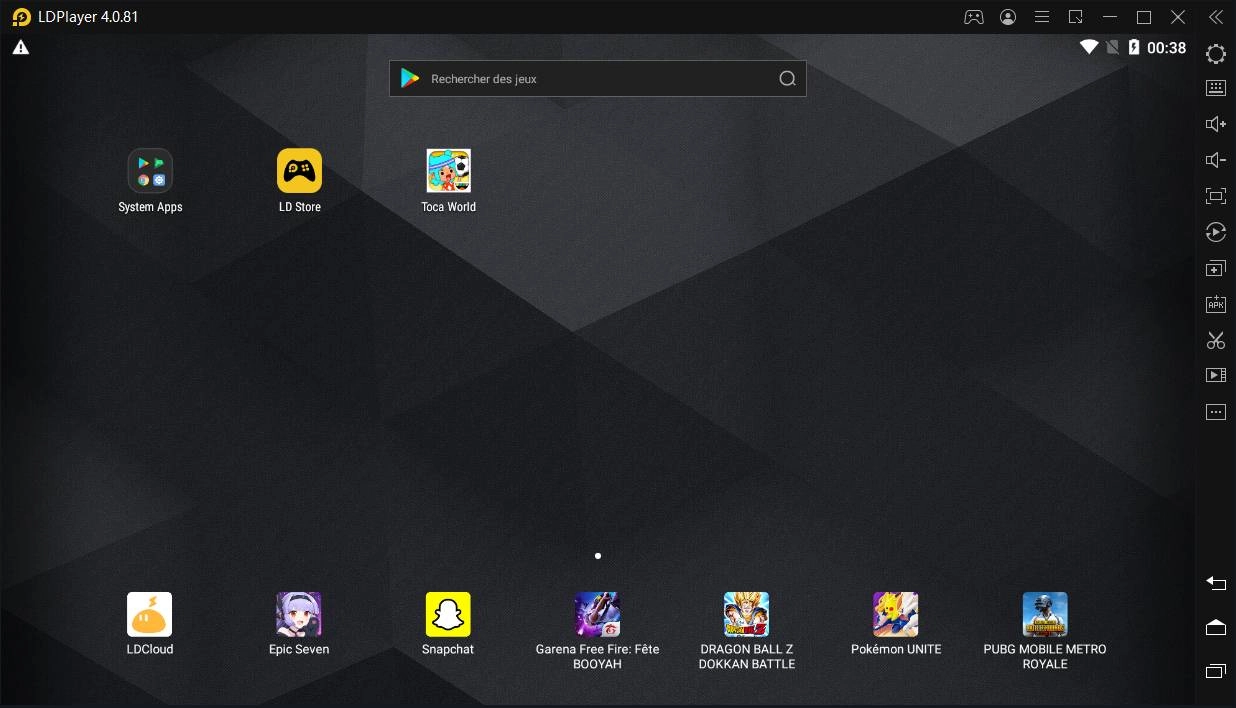The height and width of the screenshot is (708, 1236).
Task: Install APK via sidebar APK button
Action: [1216, 305]
